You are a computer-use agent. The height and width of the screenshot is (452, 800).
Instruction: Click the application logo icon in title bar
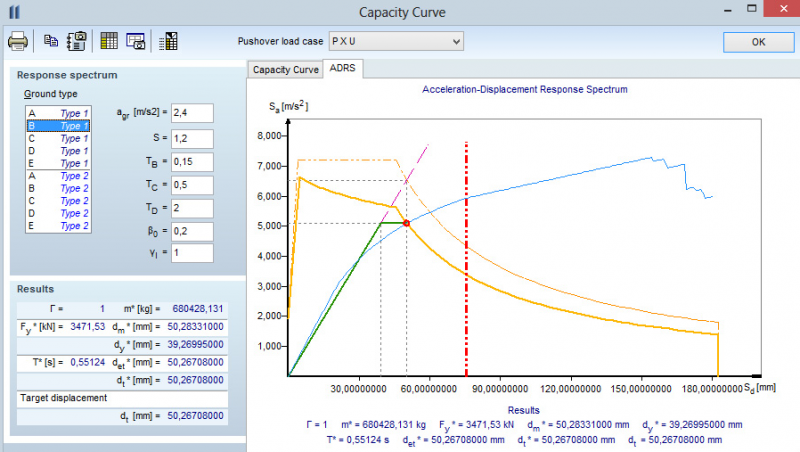pos(14,12)
